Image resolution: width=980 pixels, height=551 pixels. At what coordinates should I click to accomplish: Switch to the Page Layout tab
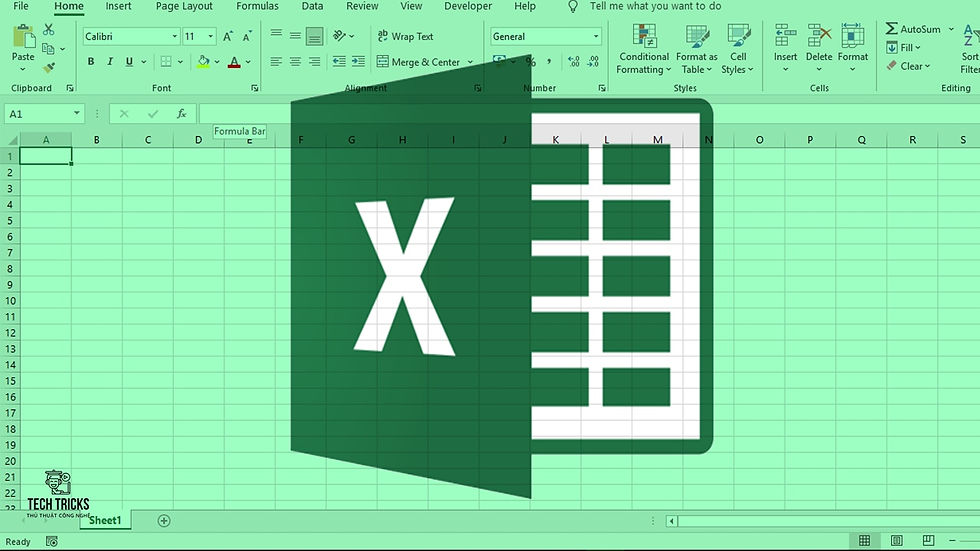(x=184, y=6)
